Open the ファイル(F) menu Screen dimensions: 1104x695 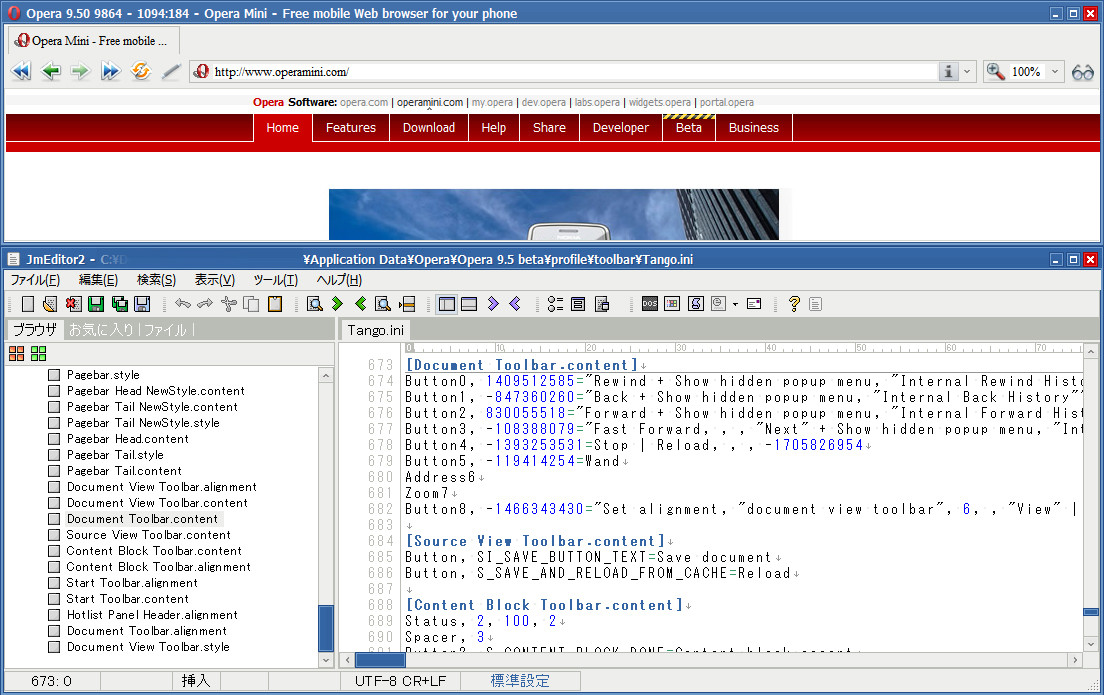[35, 280]
